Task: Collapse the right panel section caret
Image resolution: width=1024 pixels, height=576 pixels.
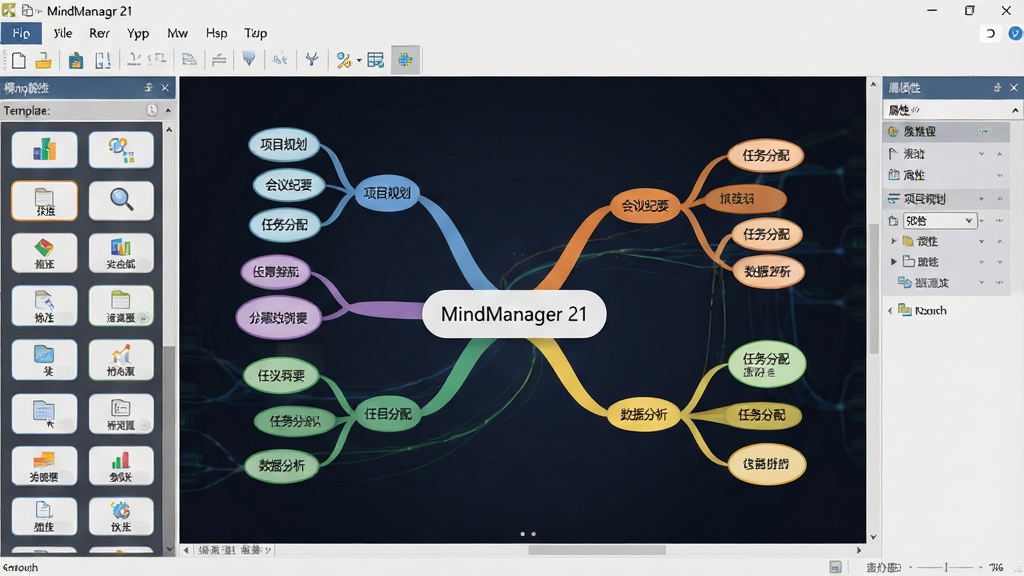Action: tap(1015, 110)
